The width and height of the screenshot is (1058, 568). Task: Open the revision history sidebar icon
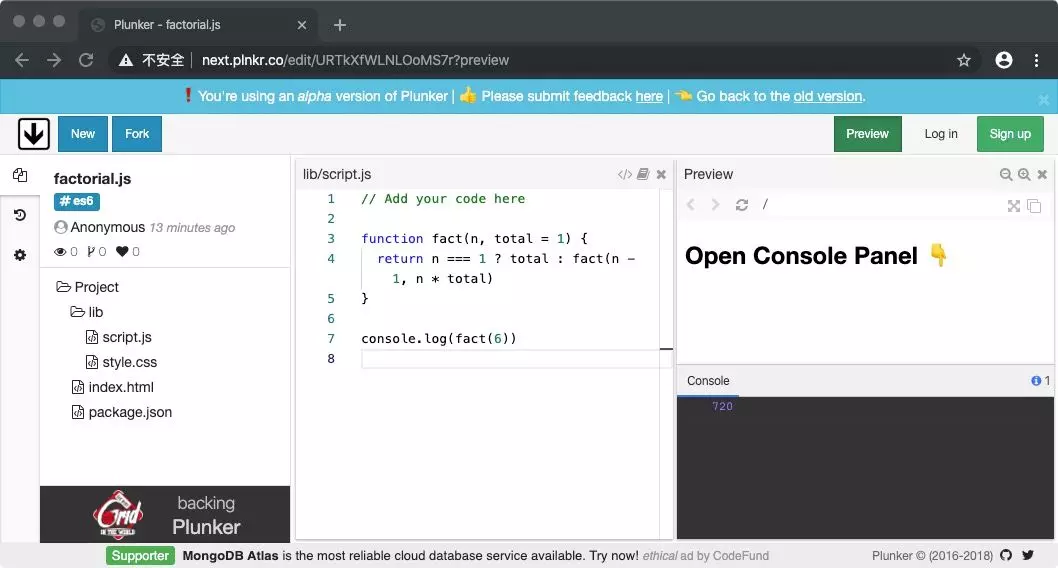point(20,215)
